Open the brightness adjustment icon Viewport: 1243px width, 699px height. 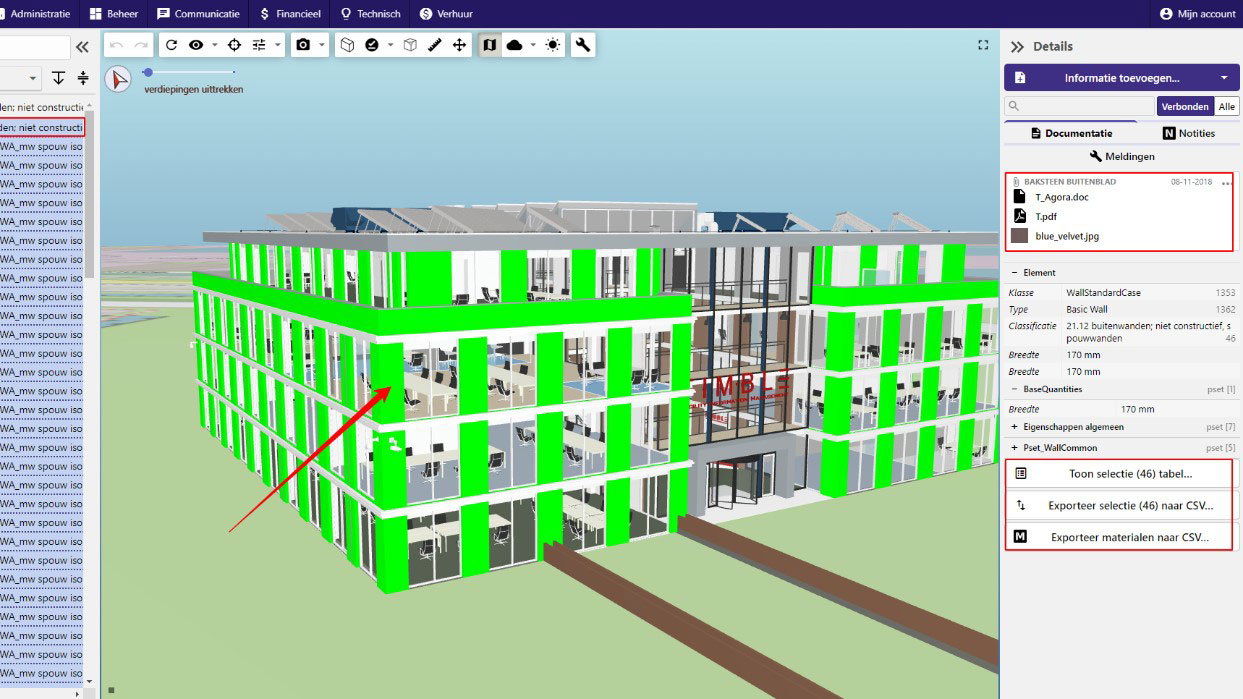click(552, 45)
